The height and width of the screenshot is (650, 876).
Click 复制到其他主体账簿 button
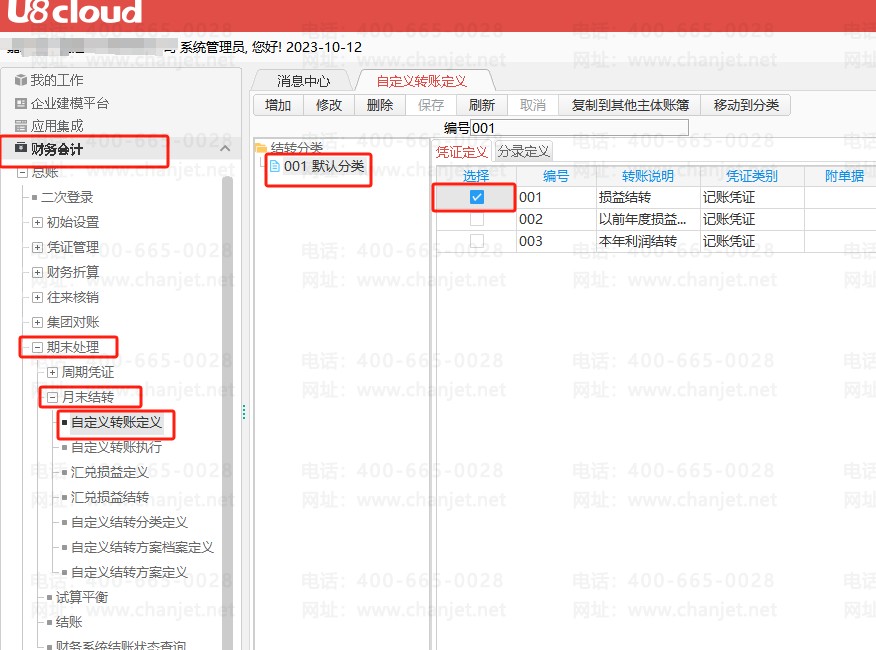click(x=629, y=105)
